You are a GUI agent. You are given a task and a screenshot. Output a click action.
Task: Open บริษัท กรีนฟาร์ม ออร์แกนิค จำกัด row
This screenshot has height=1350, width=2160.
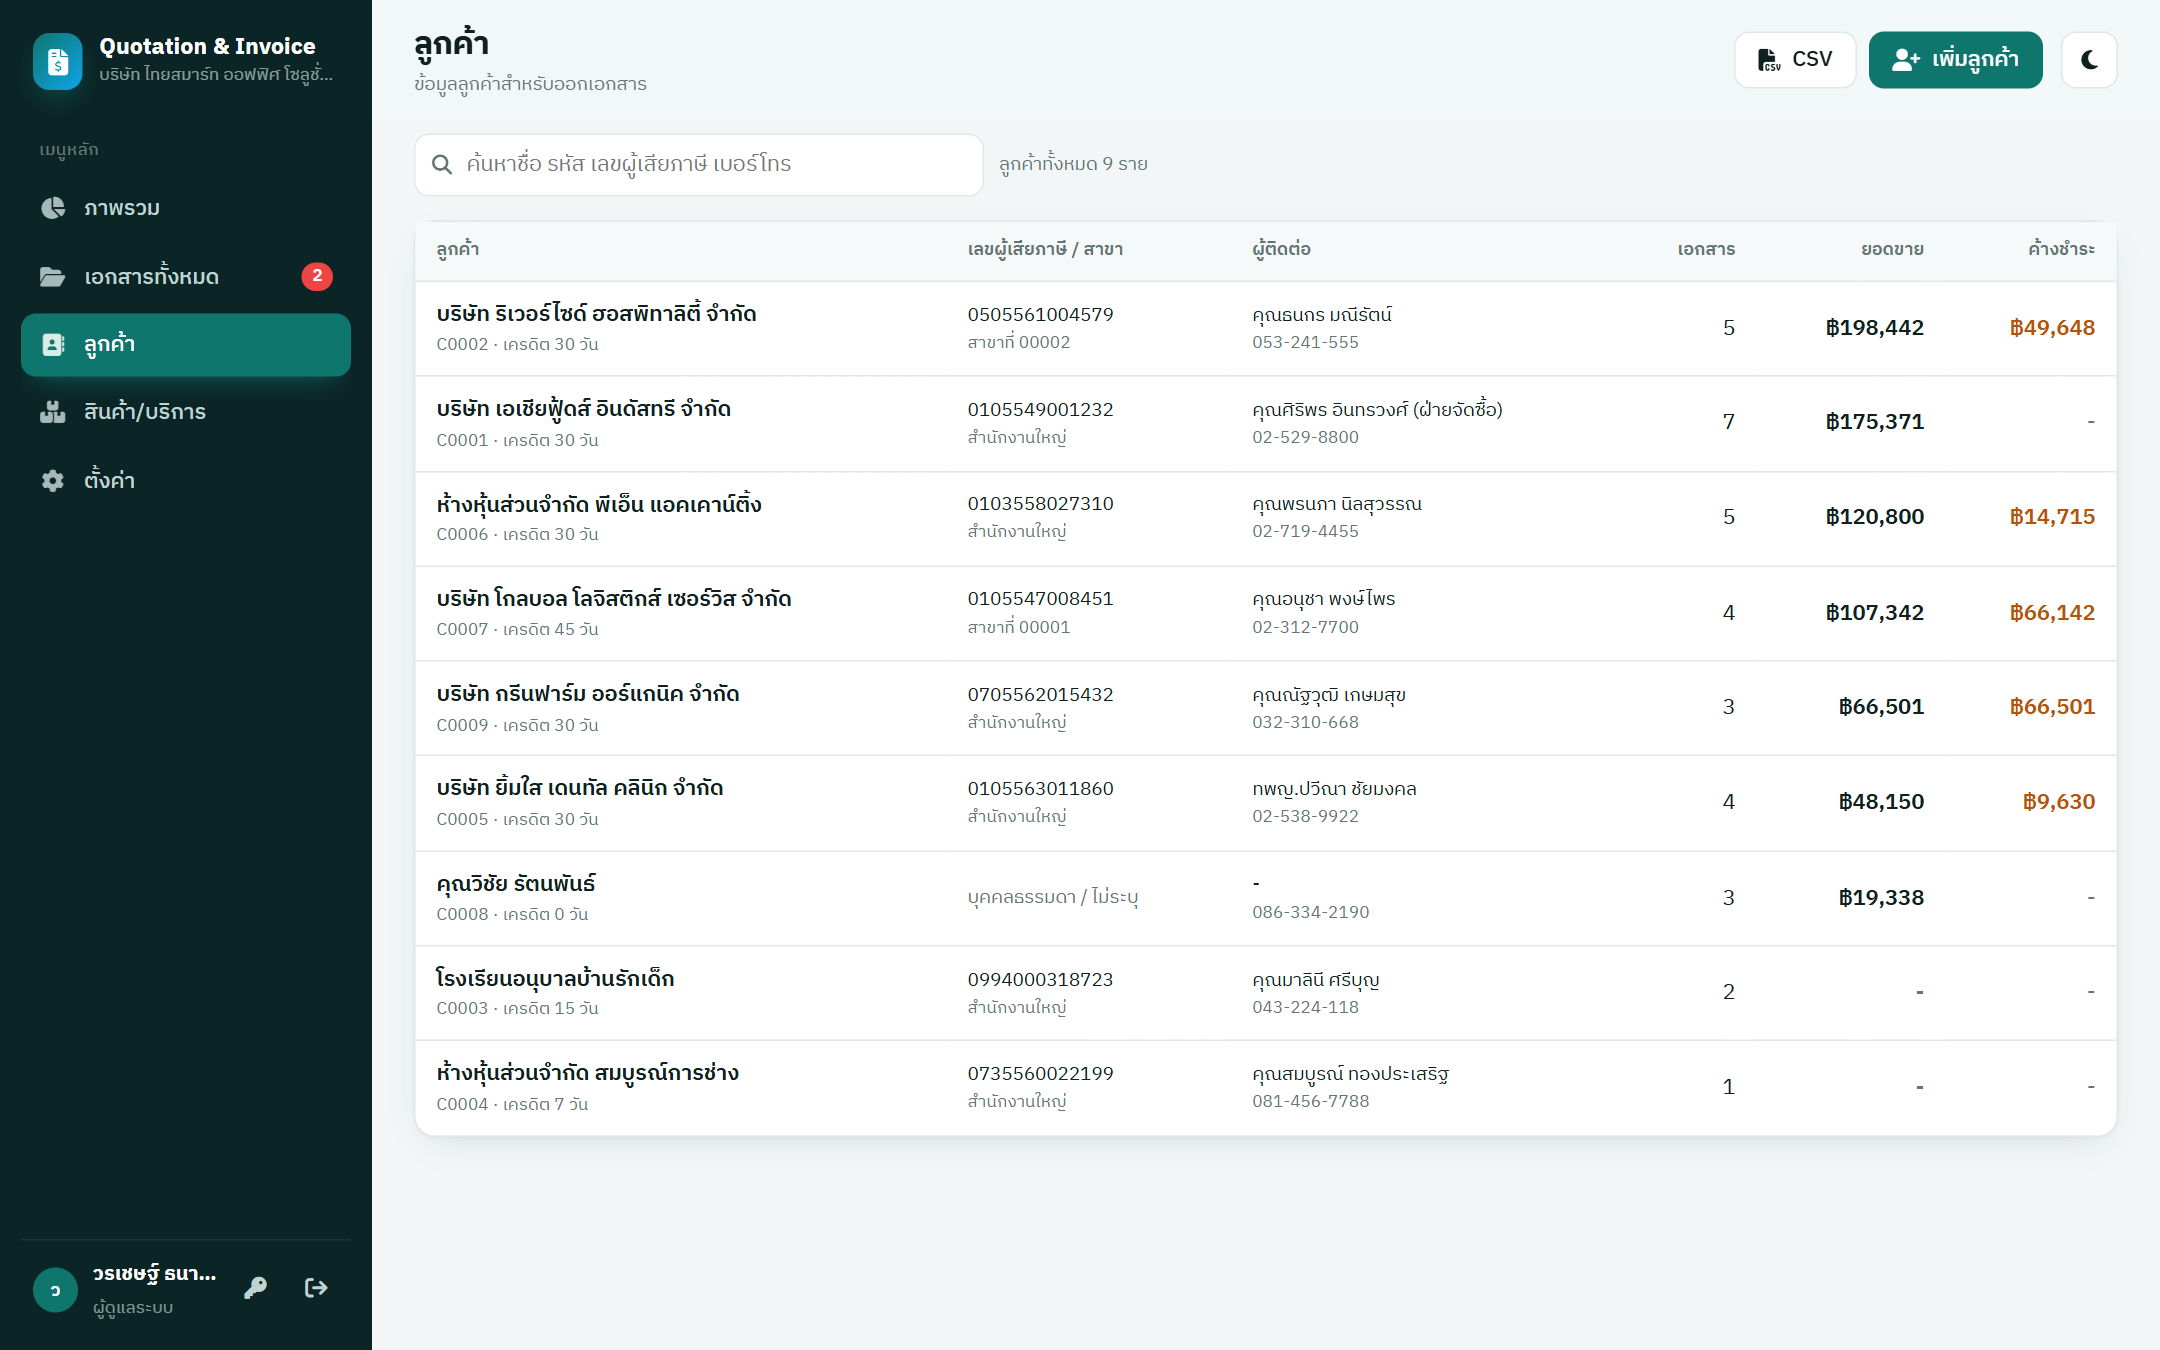1266,708
